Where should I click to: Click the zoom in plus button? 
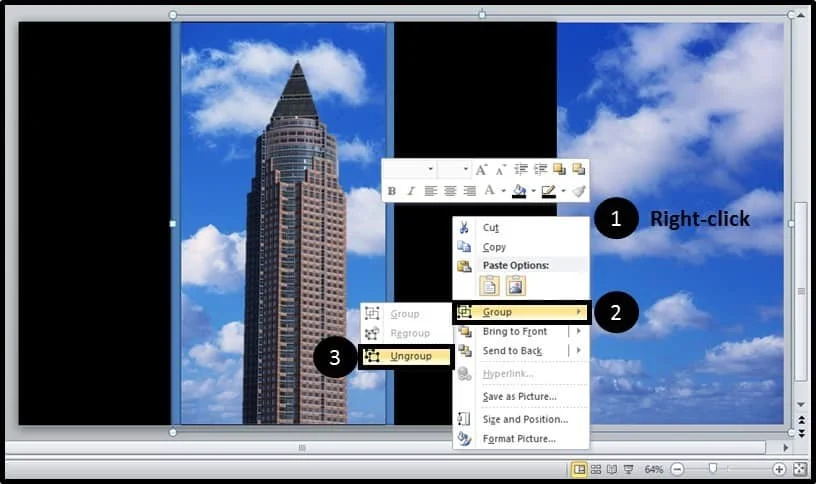[779, 469]
